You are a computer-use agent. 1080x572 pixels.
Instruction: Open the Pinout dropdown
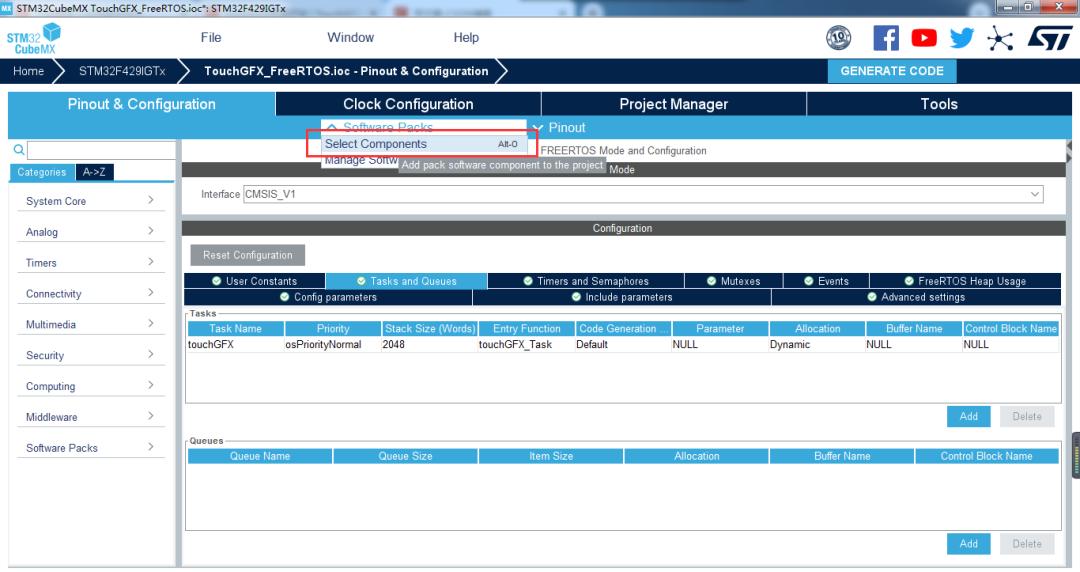tap(560, 127)
